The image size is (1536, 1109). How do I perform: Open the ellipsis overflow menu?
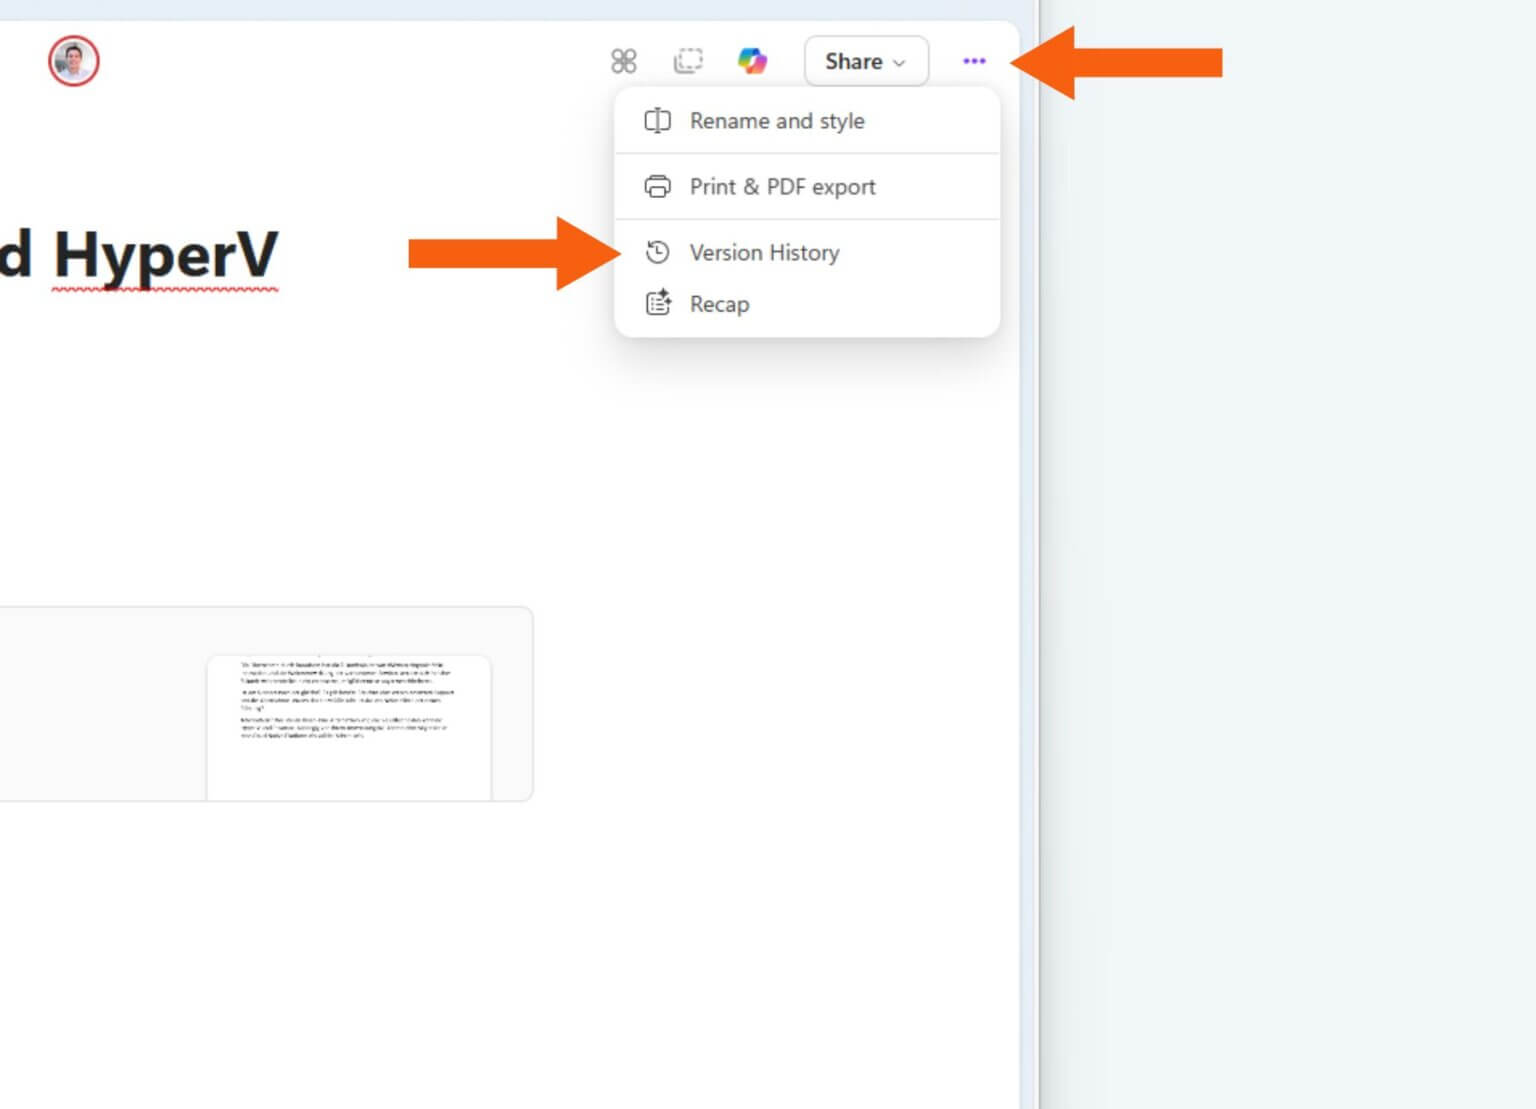[x=973, y=60]
